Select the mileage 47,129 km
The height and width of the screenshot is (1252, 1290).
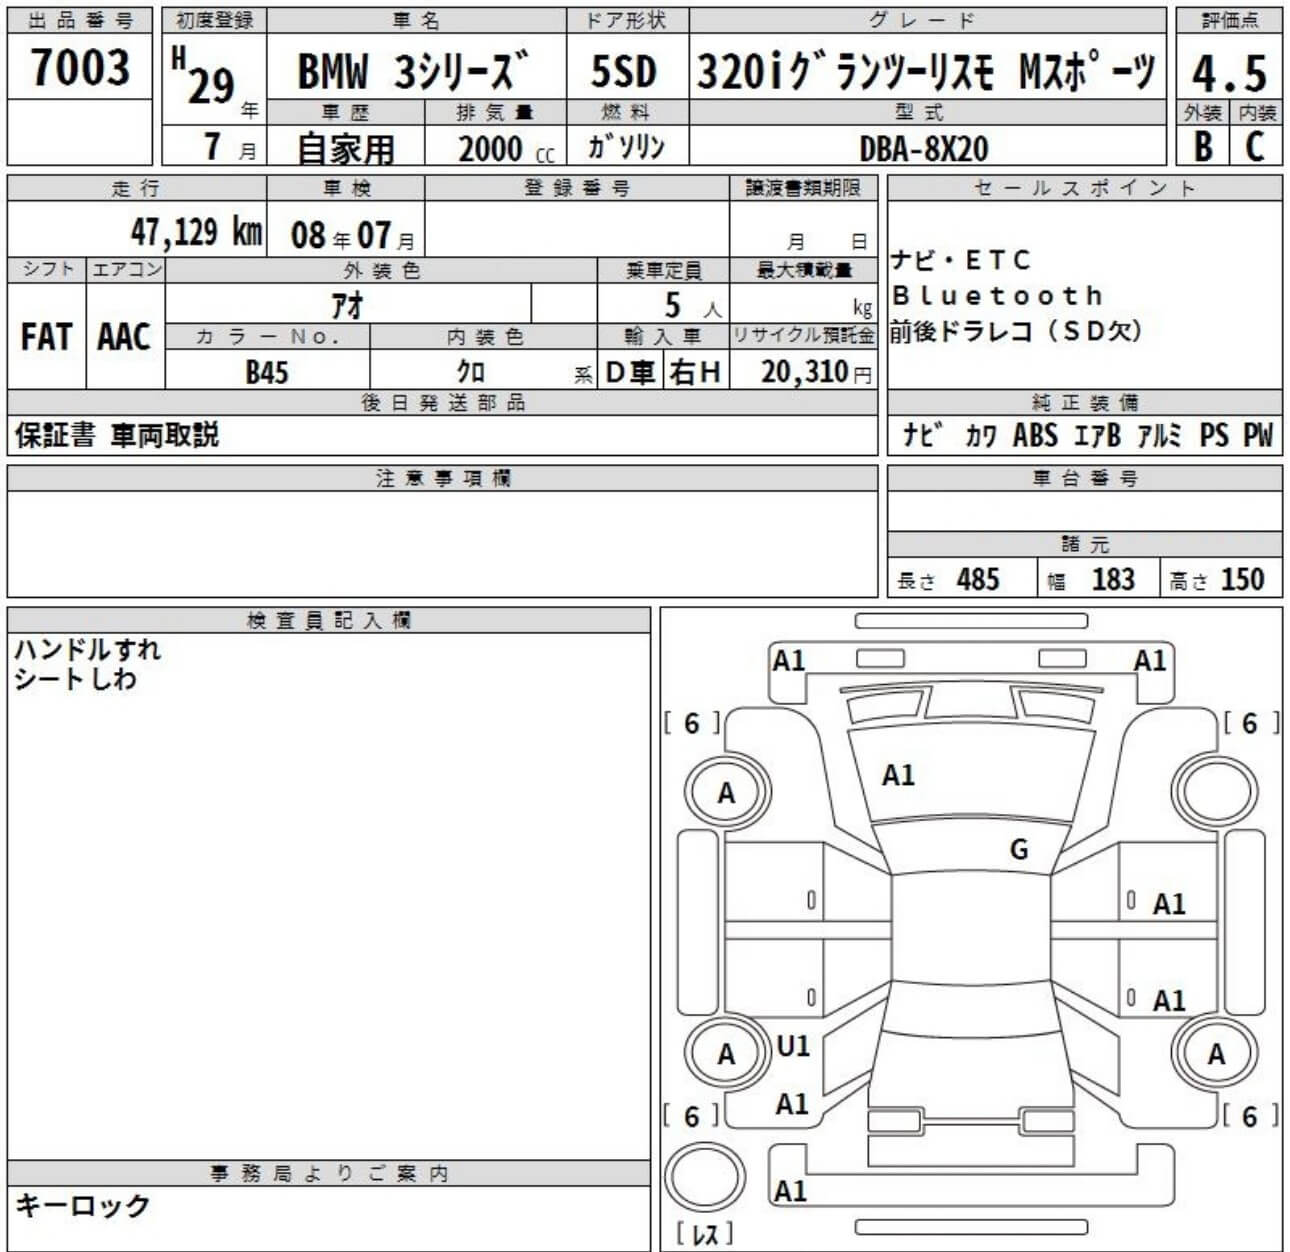(196, 232)
